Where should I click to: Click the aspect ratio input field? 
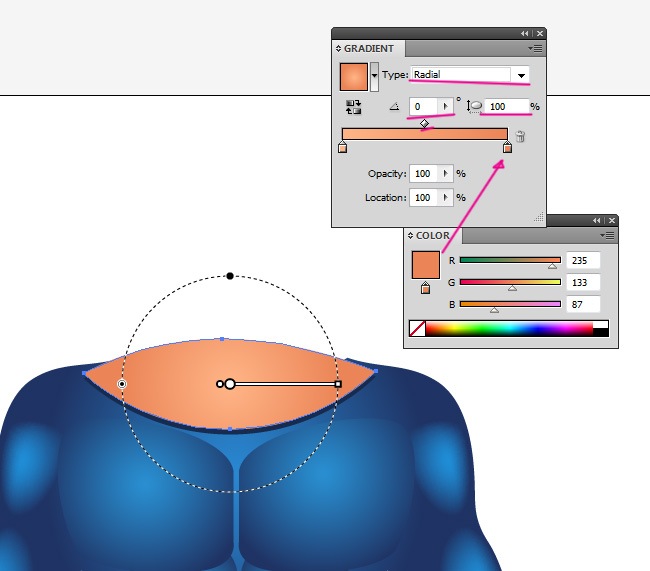coord(507,107)
